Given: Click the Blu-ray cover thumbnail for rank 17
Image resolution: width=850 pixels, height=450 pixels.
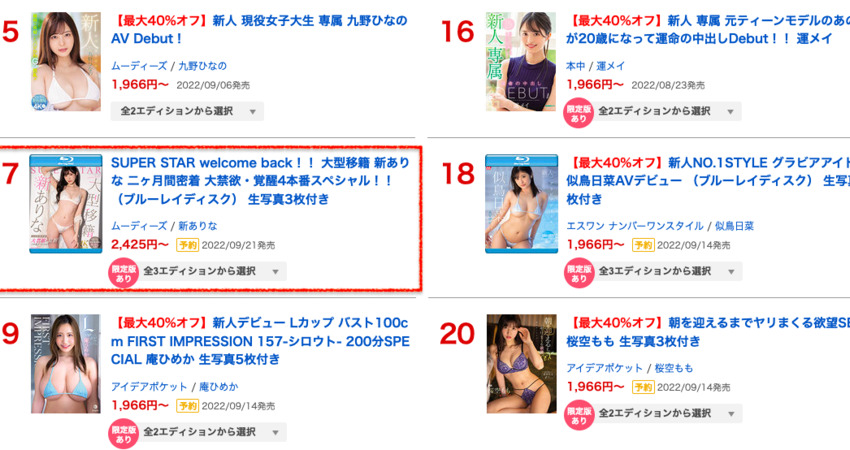Looking at the screenshot, I should pyautogui.click(x=66, y=203).
